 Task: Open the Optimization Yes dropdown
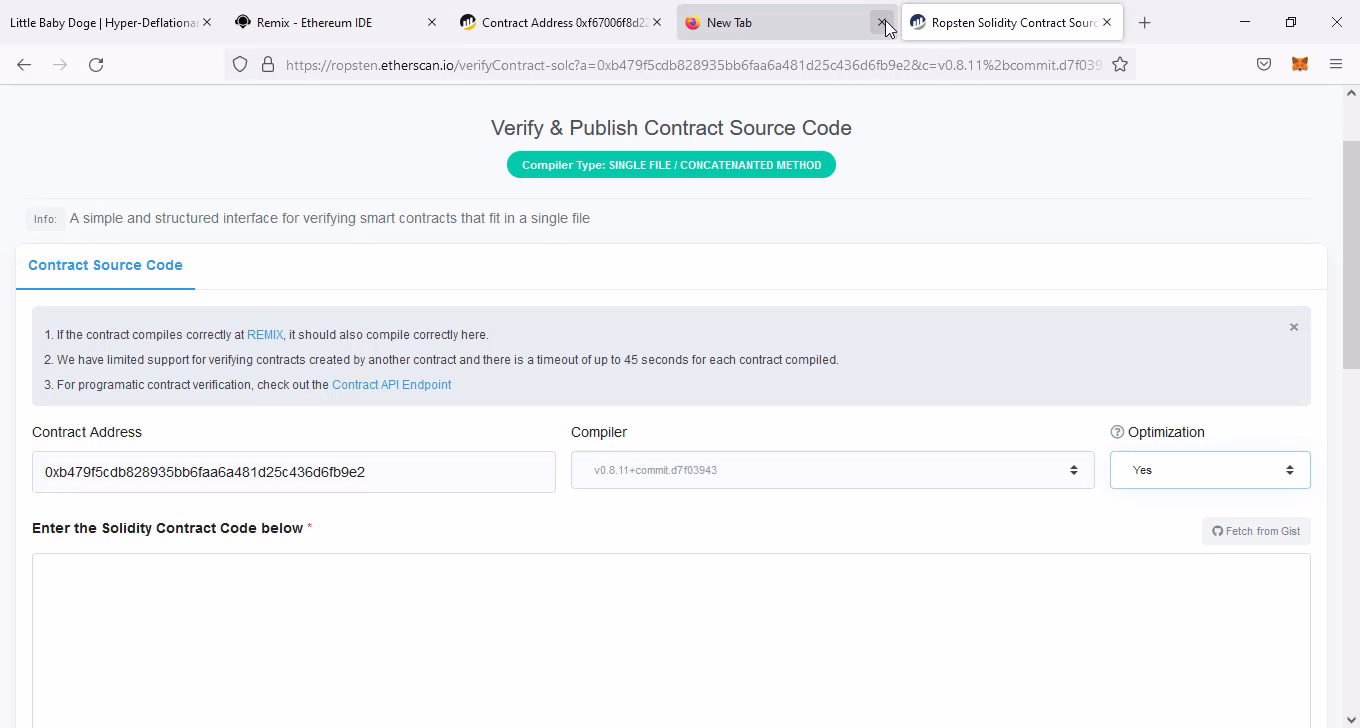pyautogui.click(x=1209, y=470)
